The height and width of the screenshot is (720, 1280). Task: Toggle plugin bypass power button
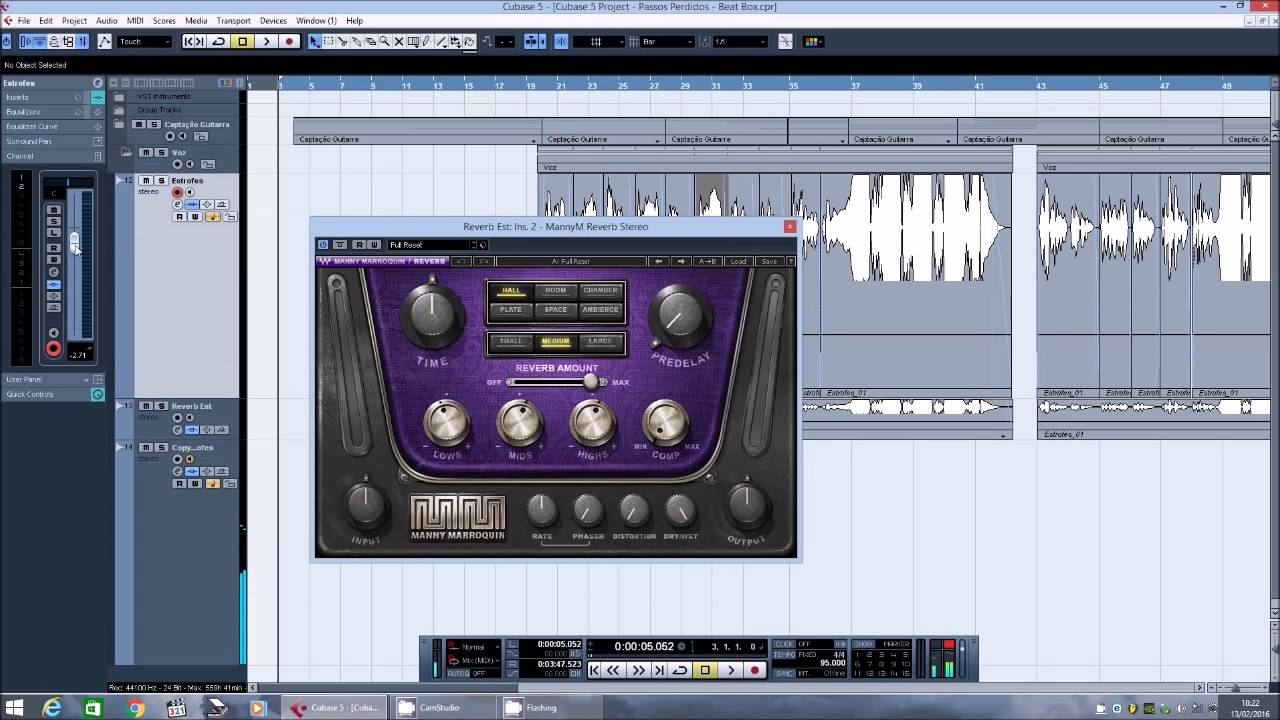pos(323,245)
